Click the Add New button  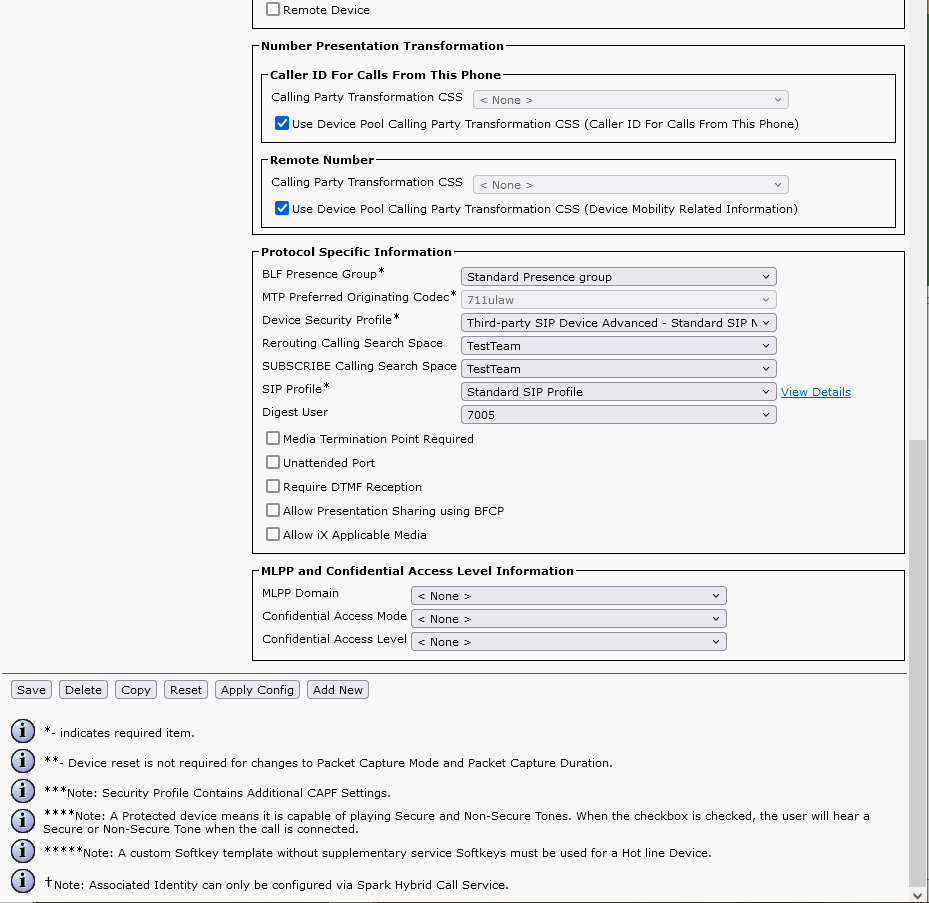(x=337, y=690)
